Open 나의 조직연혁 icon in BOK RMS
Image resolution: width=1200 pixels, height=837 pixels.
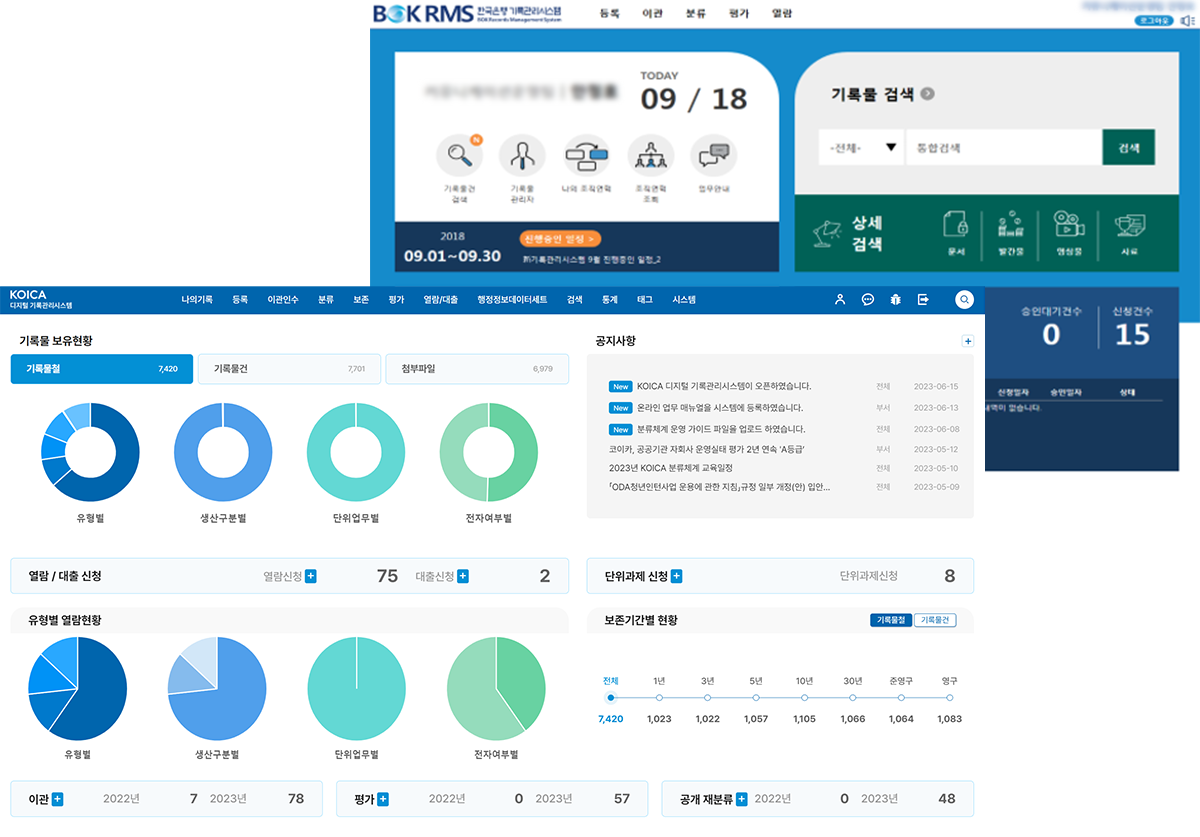pos(587,155)
